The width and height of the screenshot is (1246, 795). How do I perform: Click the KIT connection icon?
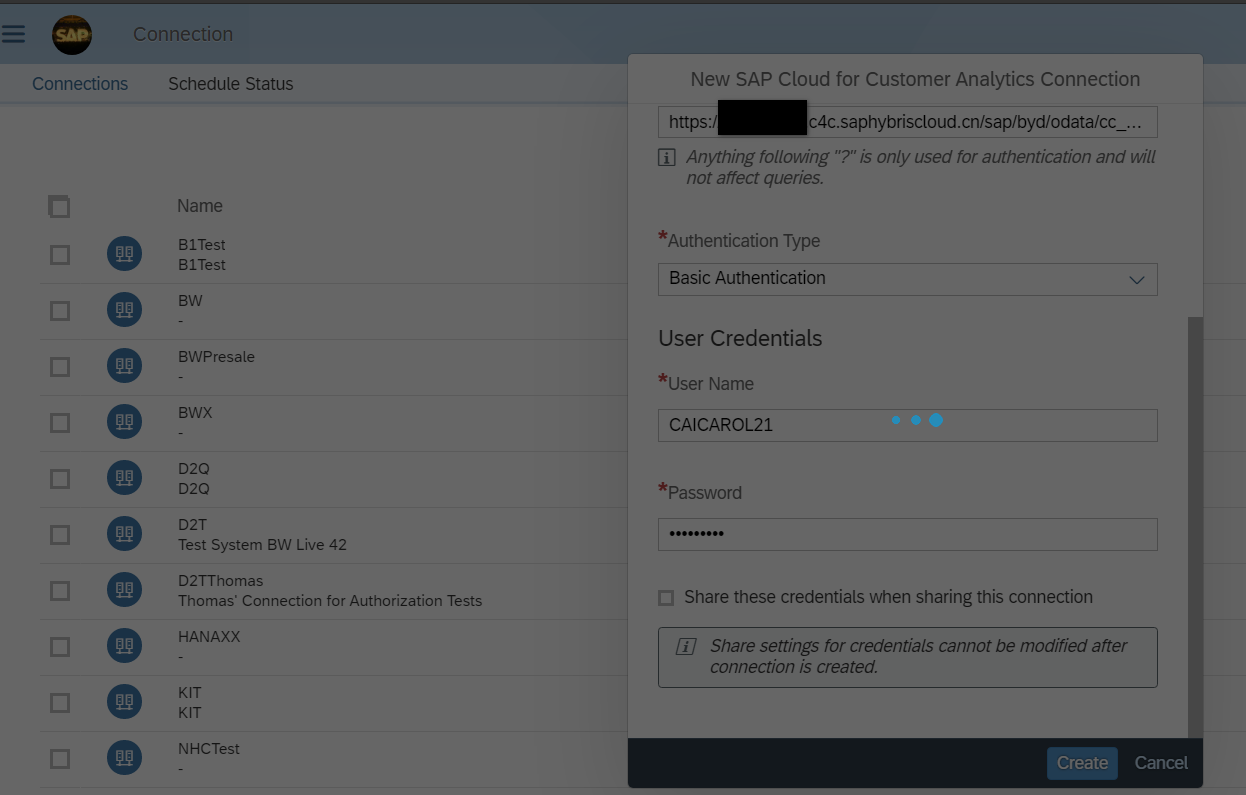(124, 702)
